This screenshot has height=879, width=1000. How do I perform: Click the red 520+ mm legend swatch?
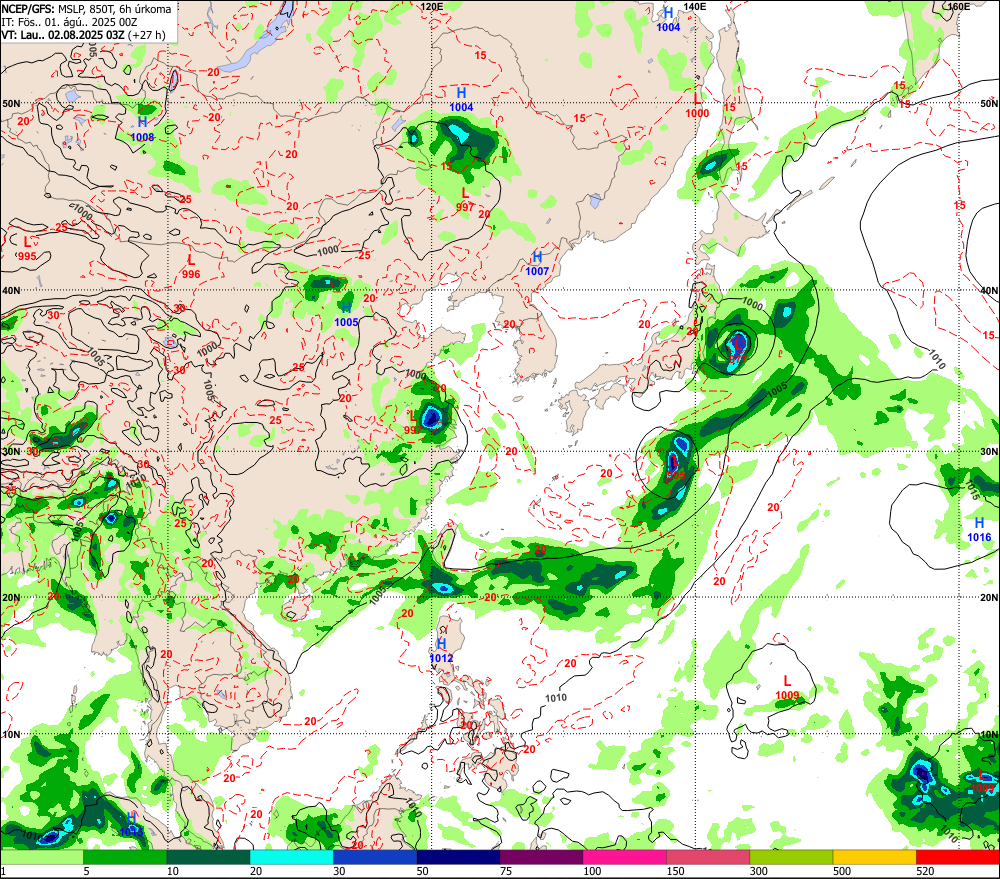pyautogui.click(x=958, y=857)
